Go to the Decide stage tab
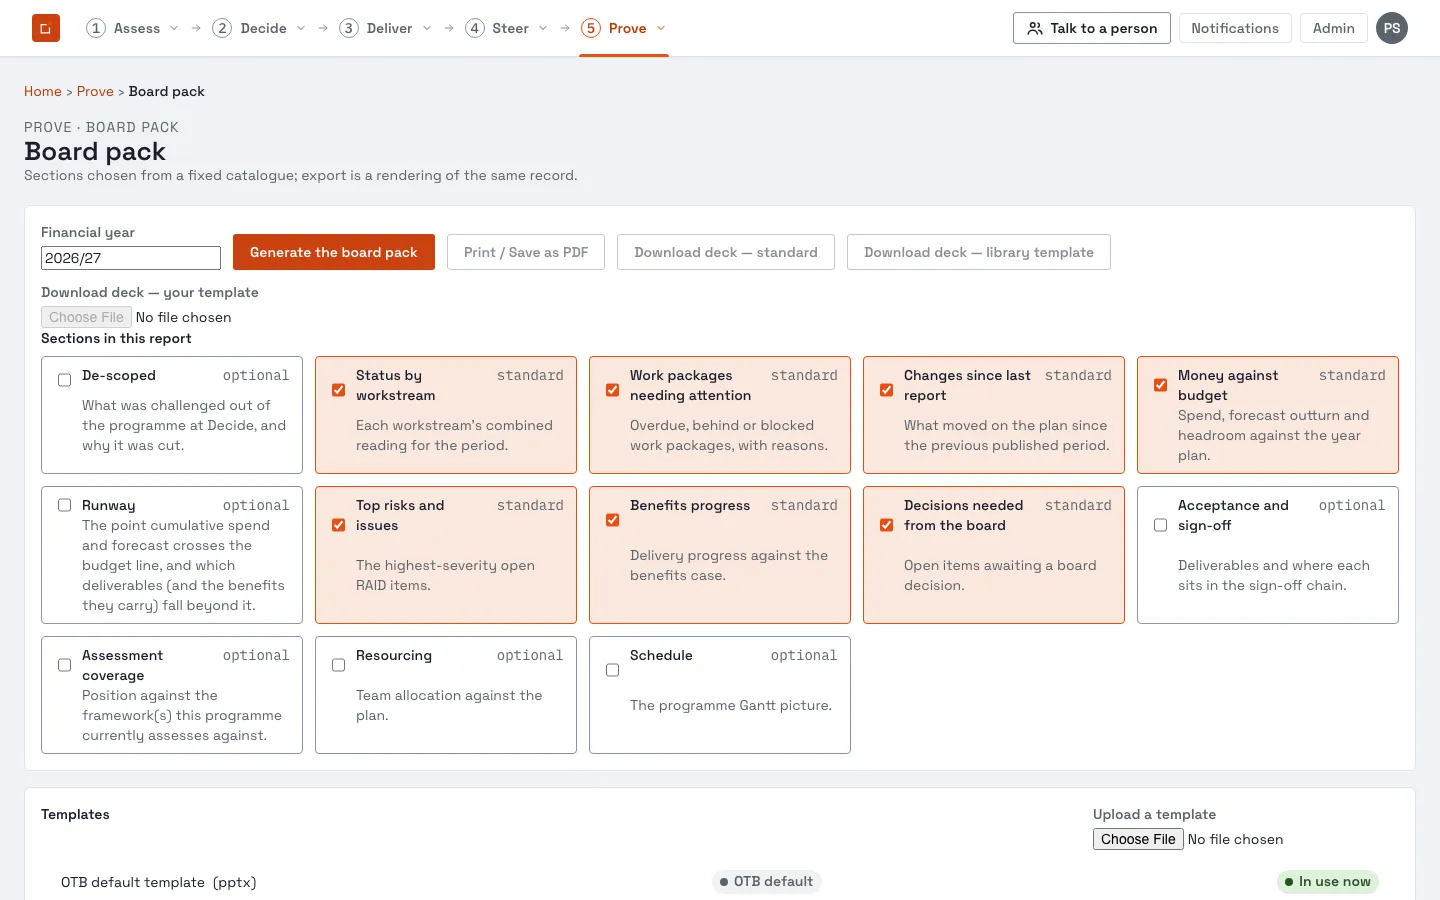 pyautogui.click(x=250, y=28)
